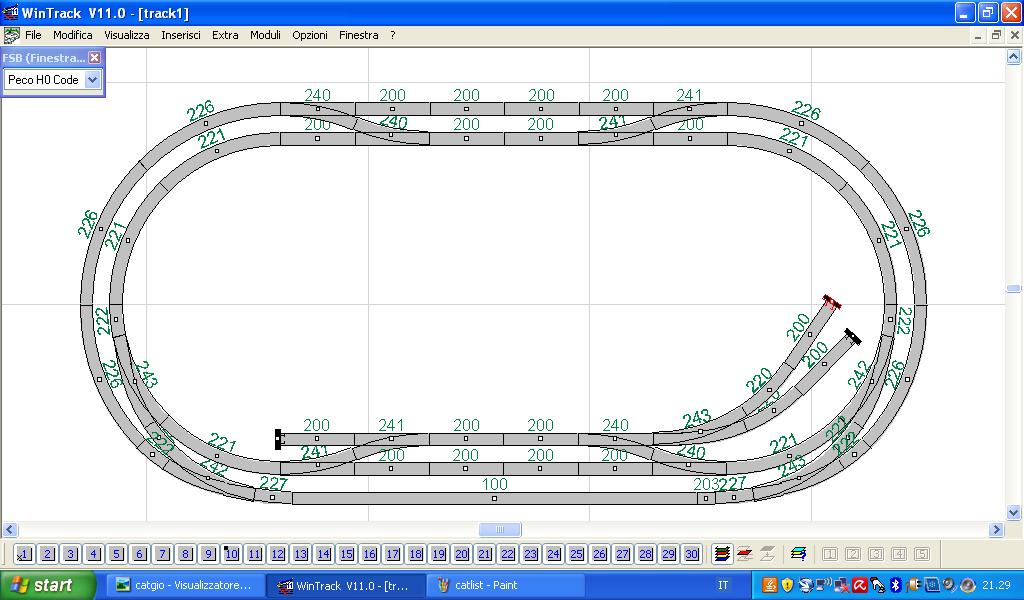Toggle layer 25 in bottom toolbar

pos(576,554)
